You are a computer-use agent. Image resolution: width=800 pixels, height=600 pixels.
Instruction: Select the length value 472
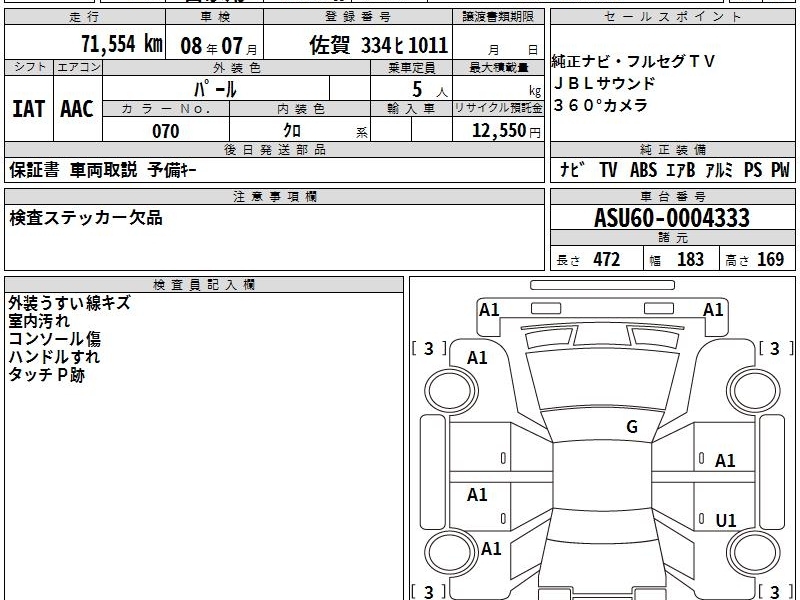(607, 260)
